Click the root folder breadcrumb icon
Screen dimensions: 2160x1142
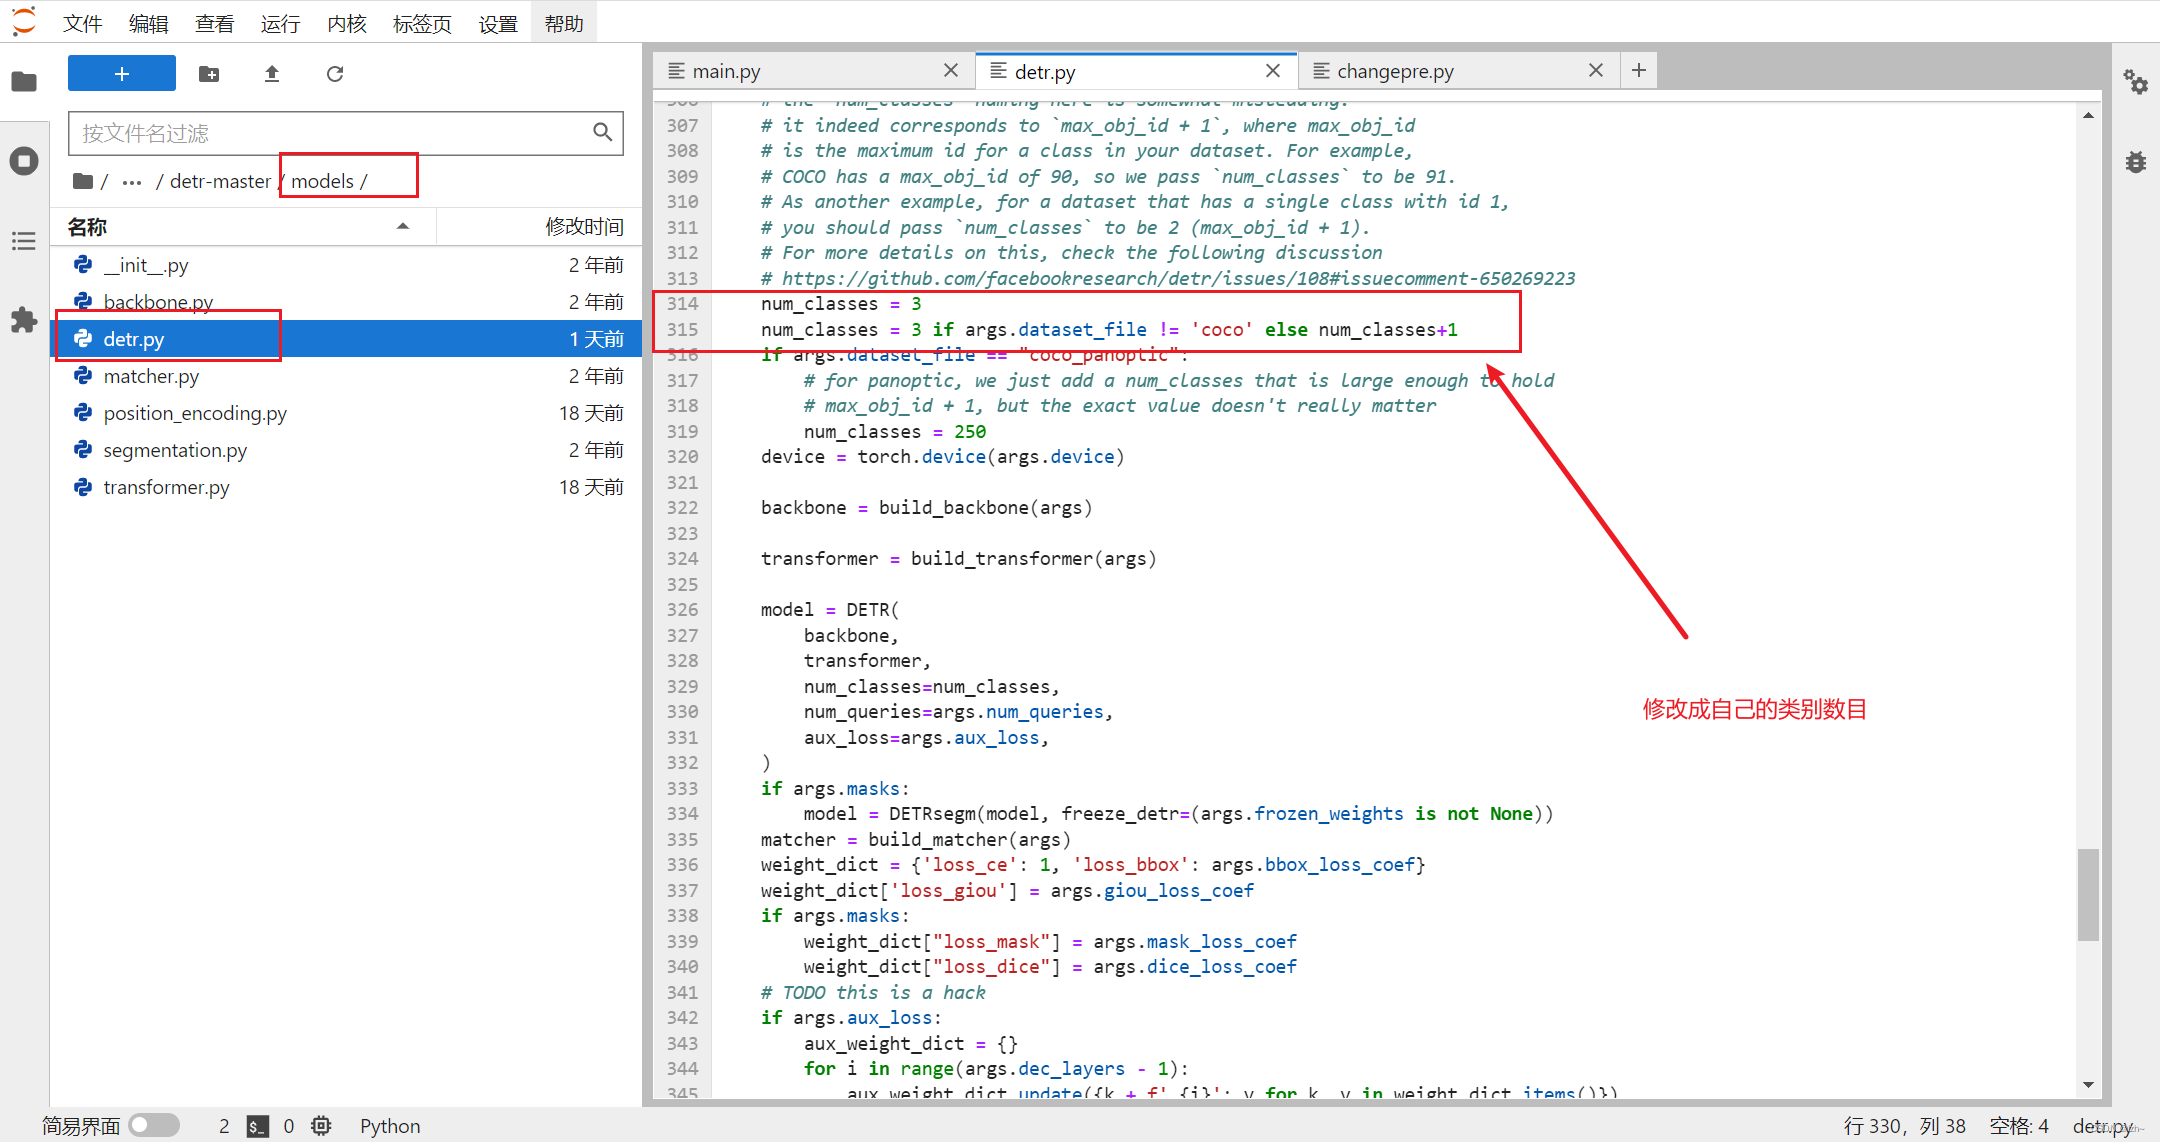click(83, 181)
